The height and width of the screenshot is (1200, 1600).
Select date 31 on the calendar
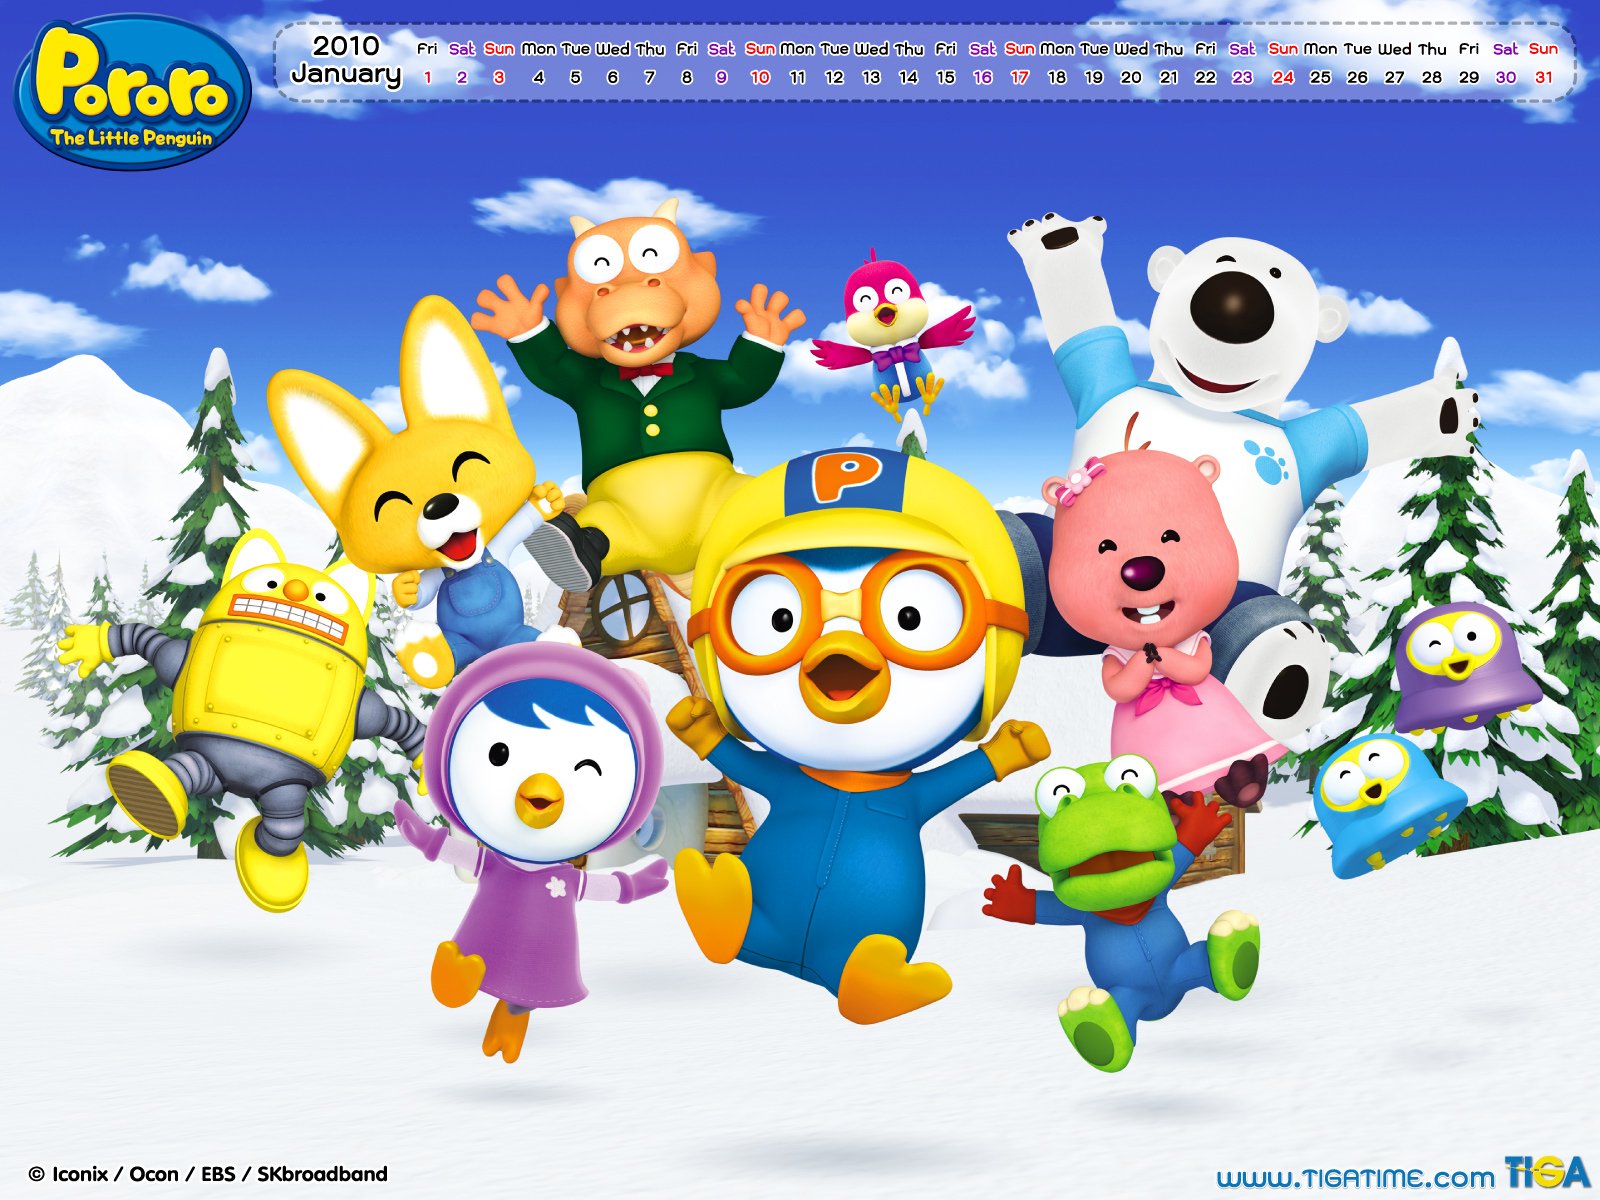pos(1544,77)
